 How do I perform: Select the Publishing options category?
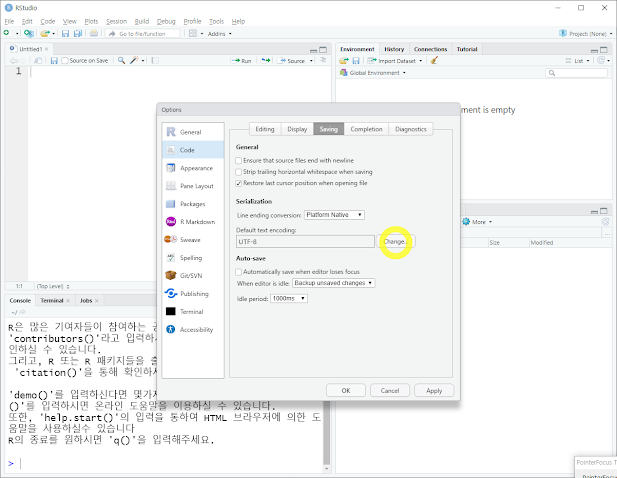(x=193, y=293)
